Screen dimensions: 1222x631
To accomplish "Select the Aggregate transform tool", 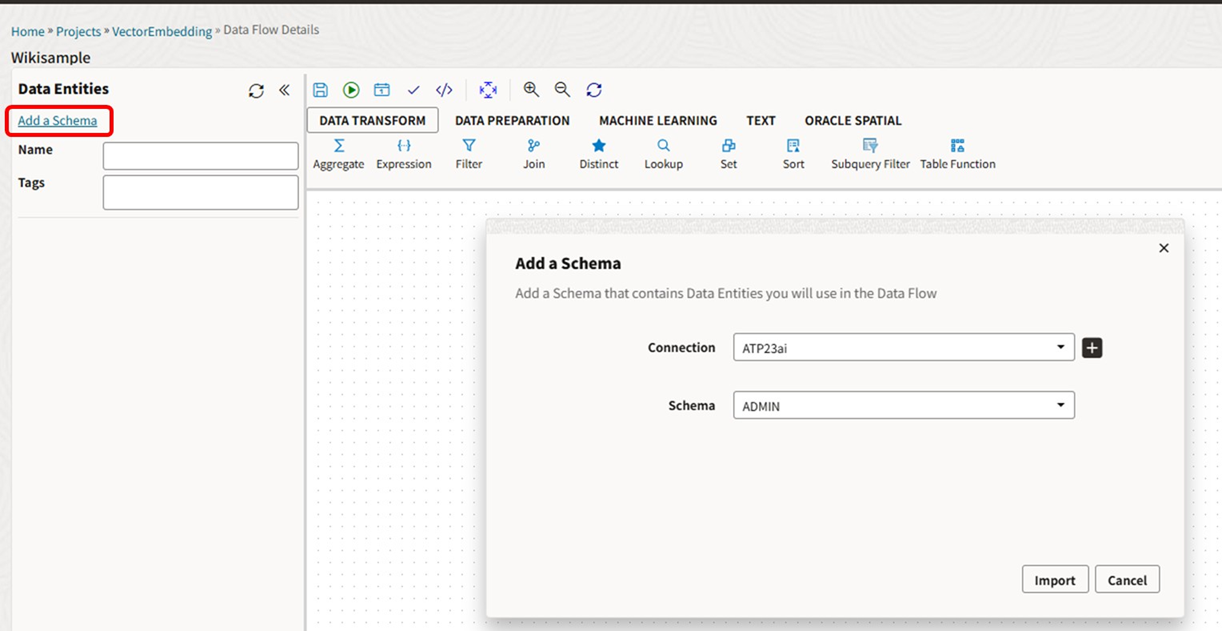I will [x=339, y=154].
